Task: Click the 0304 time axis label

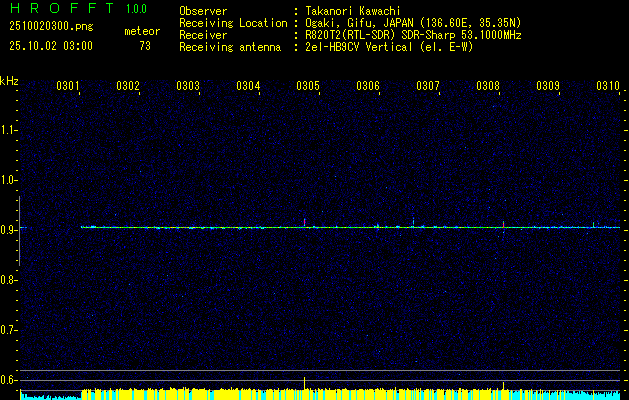Action: click(x=248, y=86)
